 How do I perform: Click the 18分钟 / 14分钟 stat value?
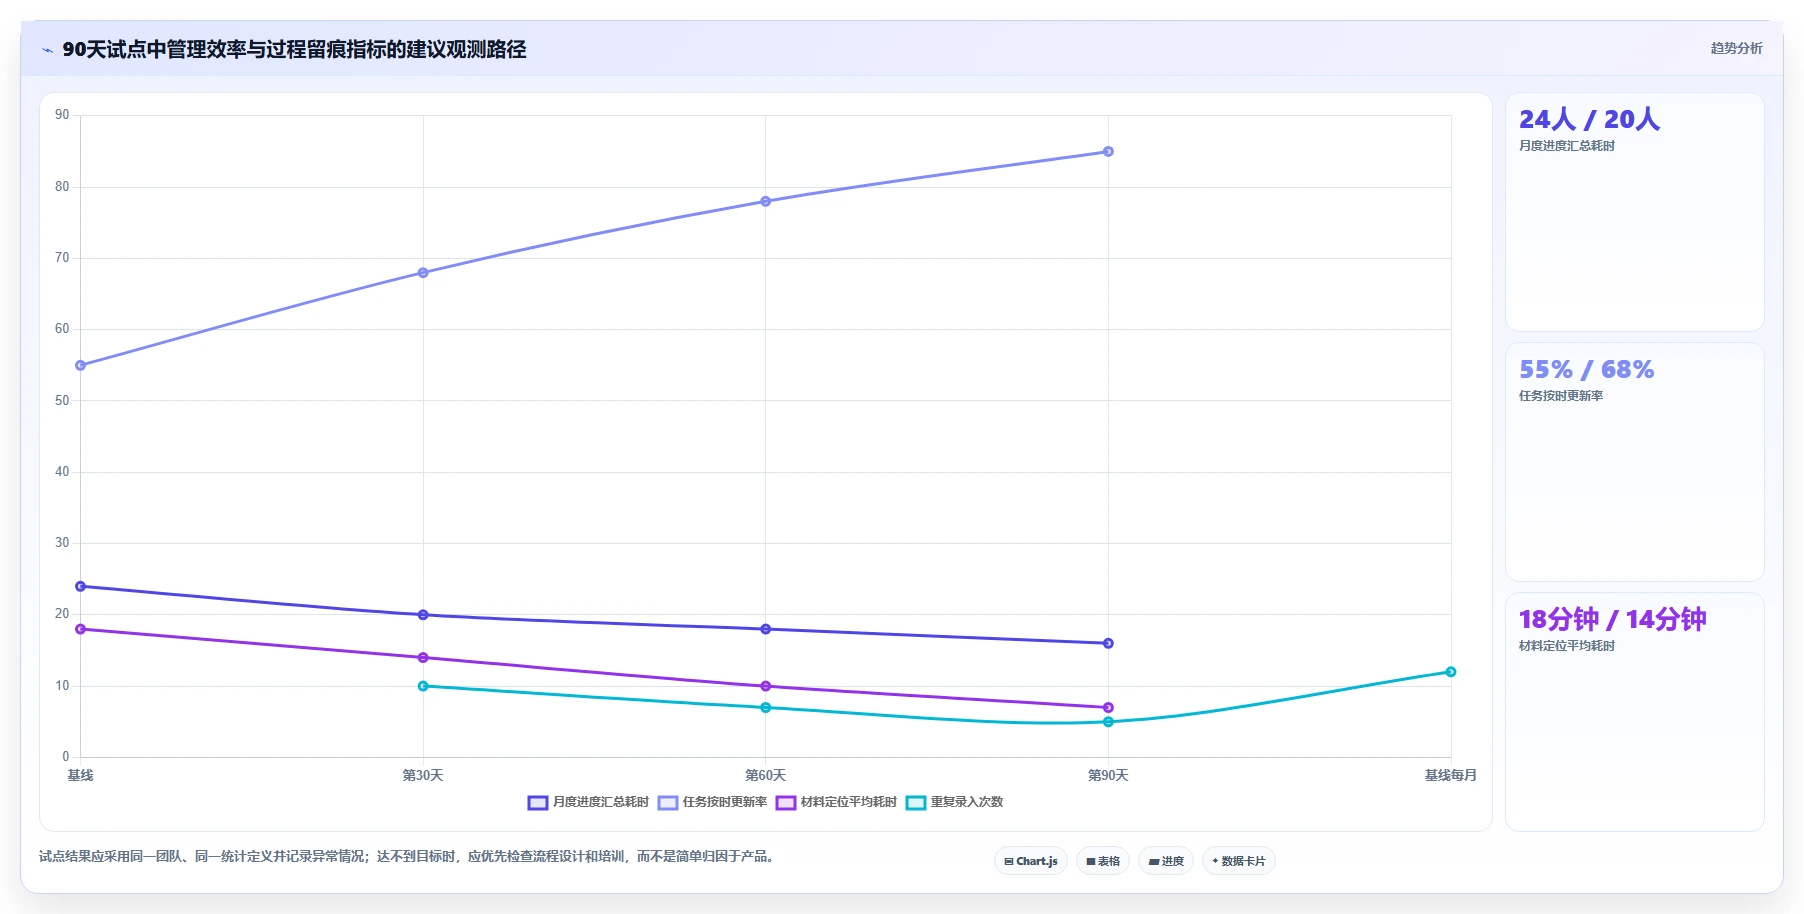pos(1612,620)
